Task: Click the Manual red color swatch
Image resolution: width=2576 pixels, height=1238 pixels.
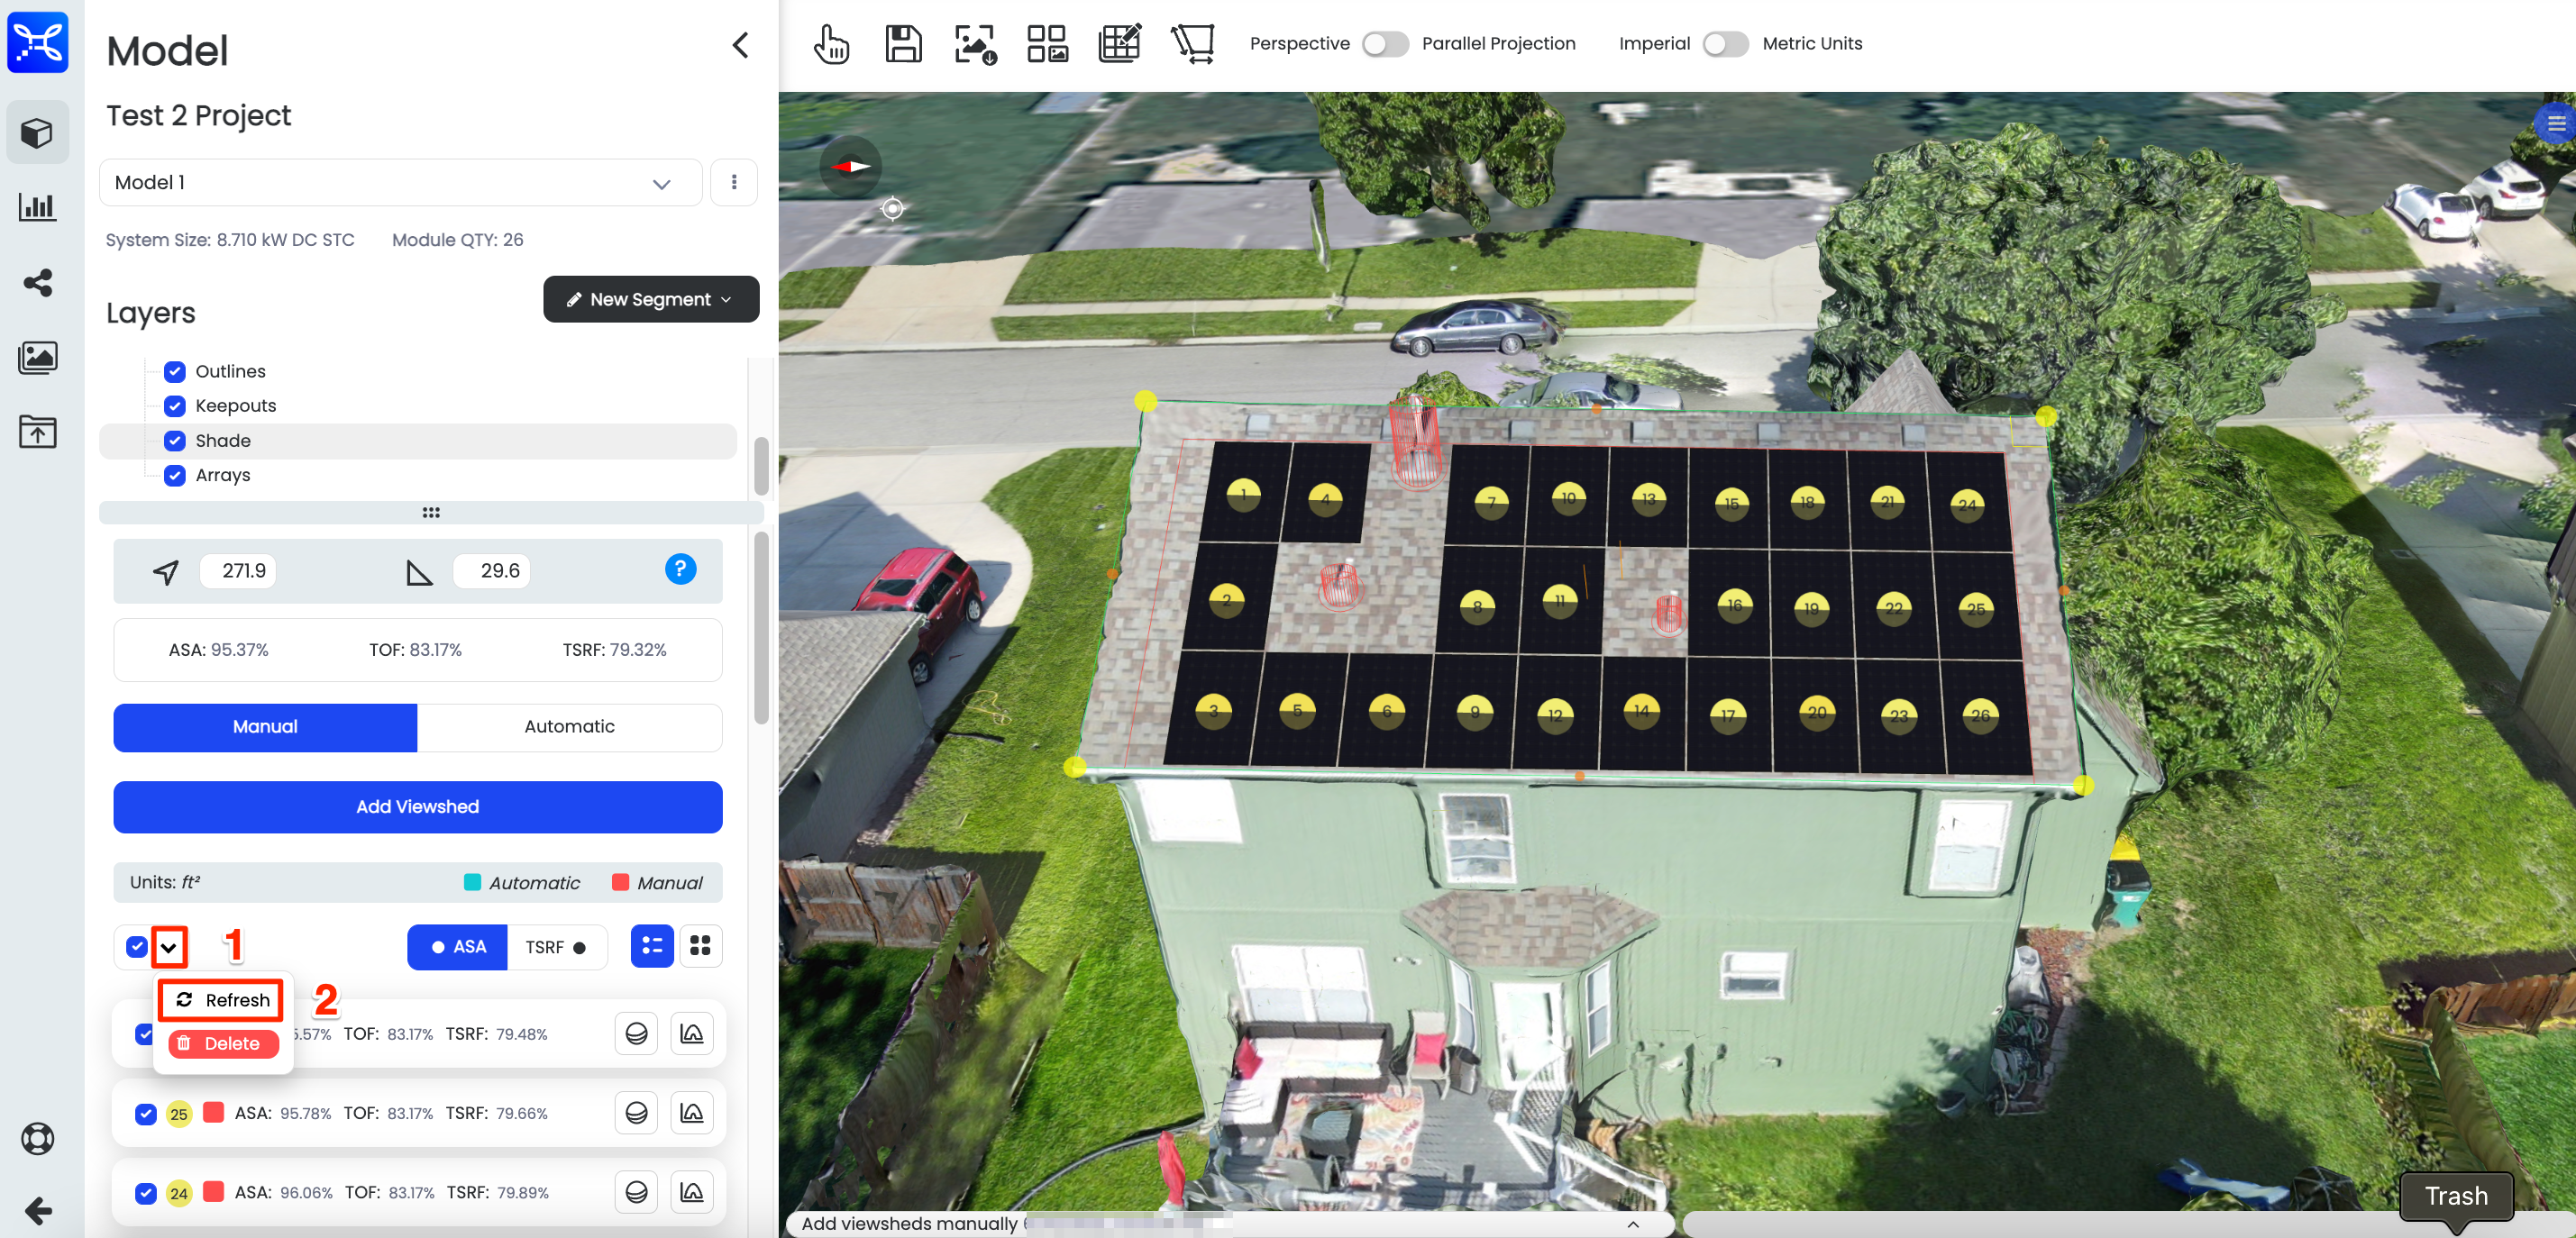Action: coord(620,882)
